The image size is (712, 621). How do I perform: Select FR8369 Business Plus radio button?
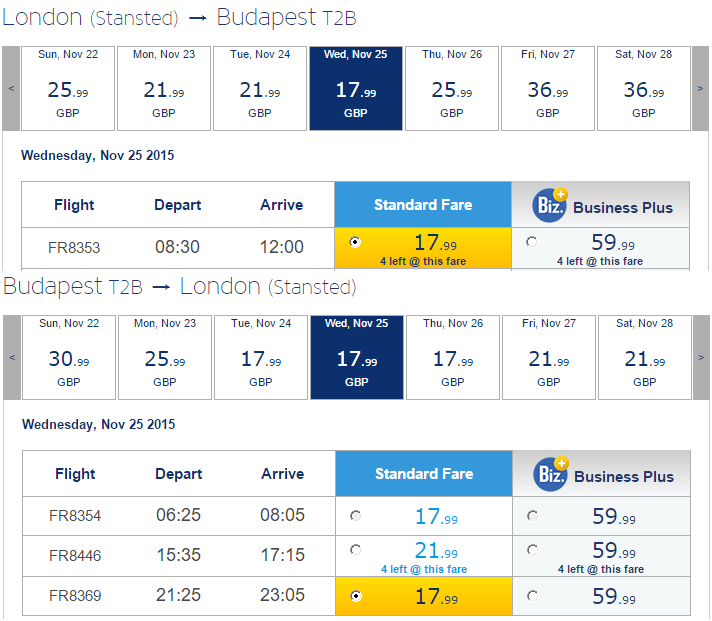(532, 595)
